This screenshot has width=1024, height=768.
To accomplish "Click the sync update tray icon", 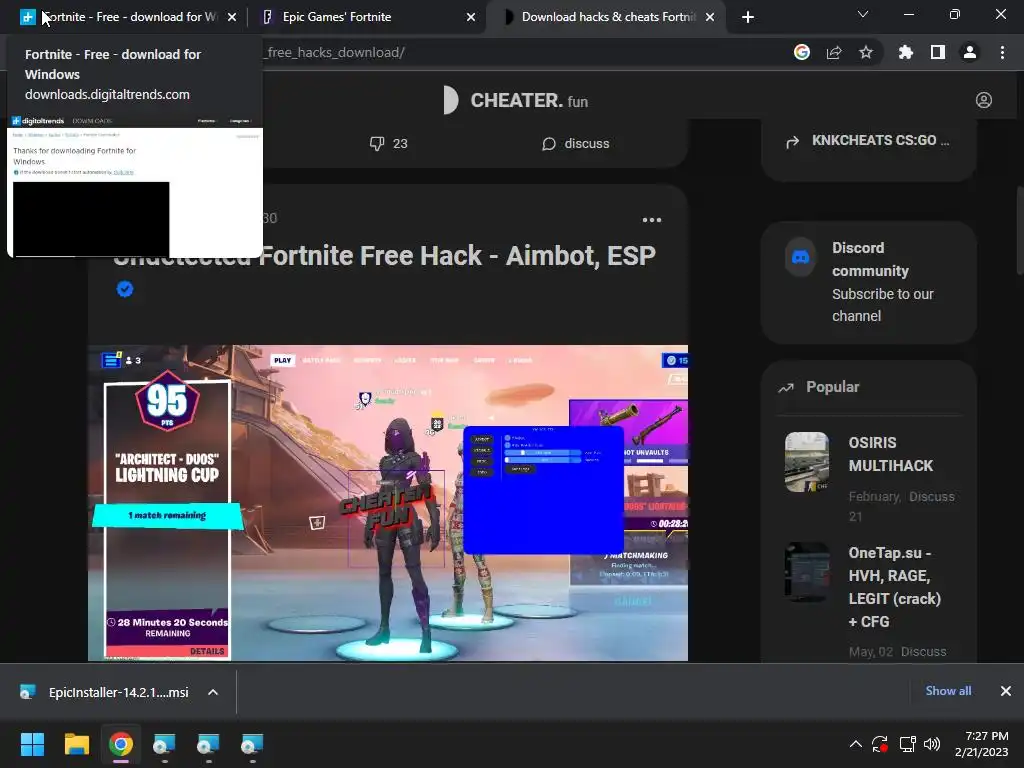I will 880,744.
